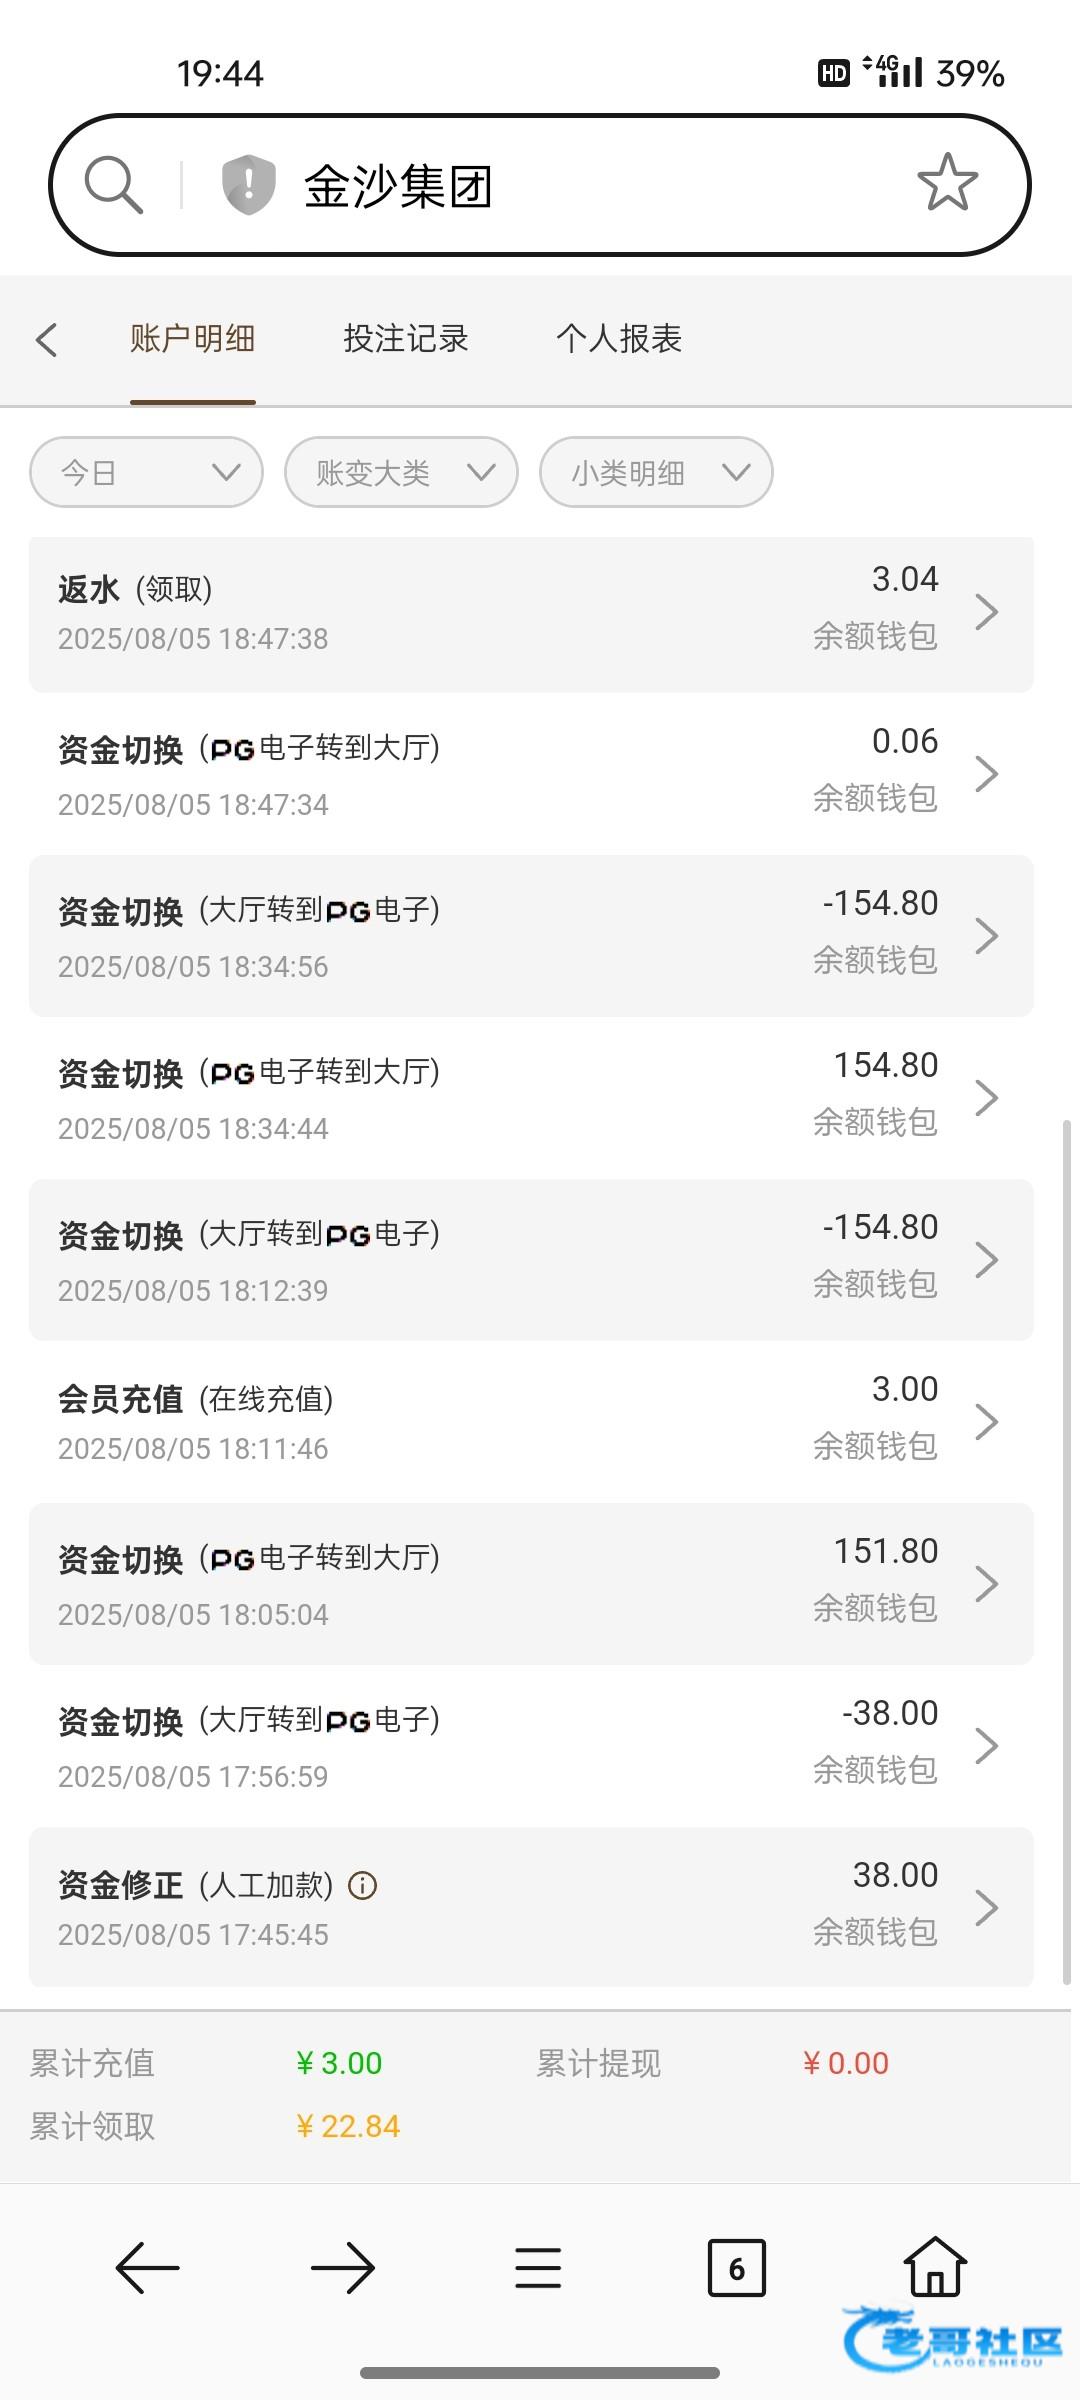Tap the site security shield icon
This screenshot has width=1080, height=2400.
(x=248, y=185)
